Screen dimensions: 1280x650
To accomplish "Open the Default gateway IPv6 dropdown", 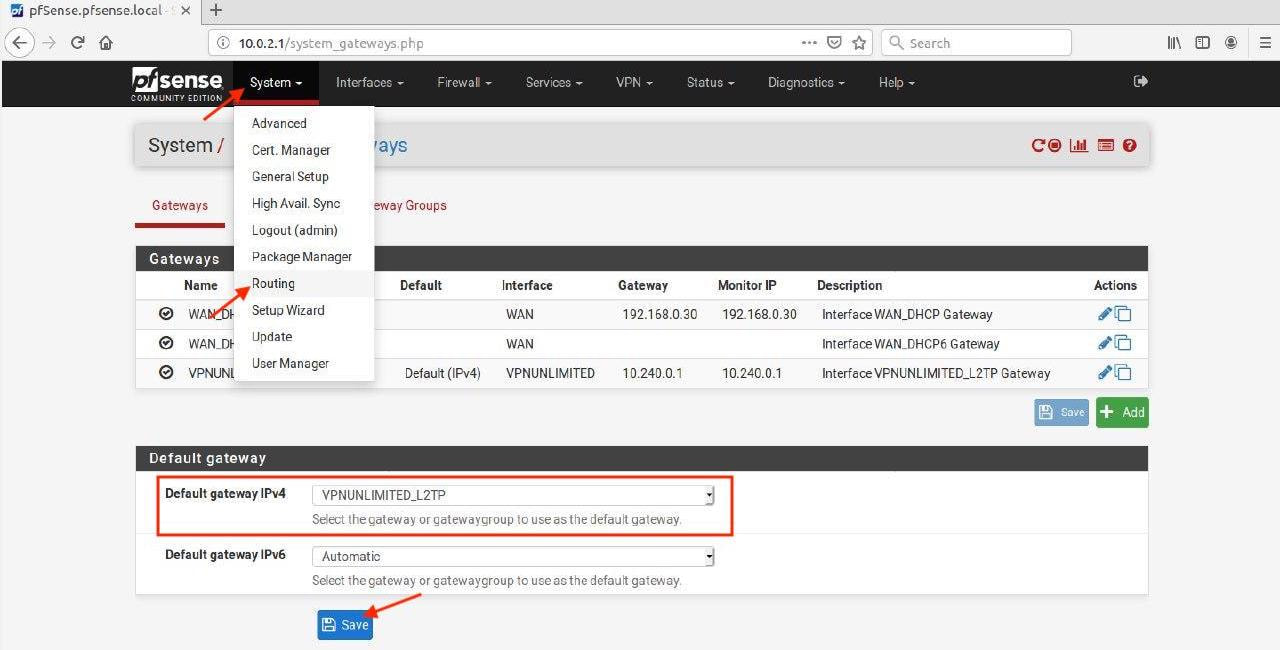I will (513, 556).
